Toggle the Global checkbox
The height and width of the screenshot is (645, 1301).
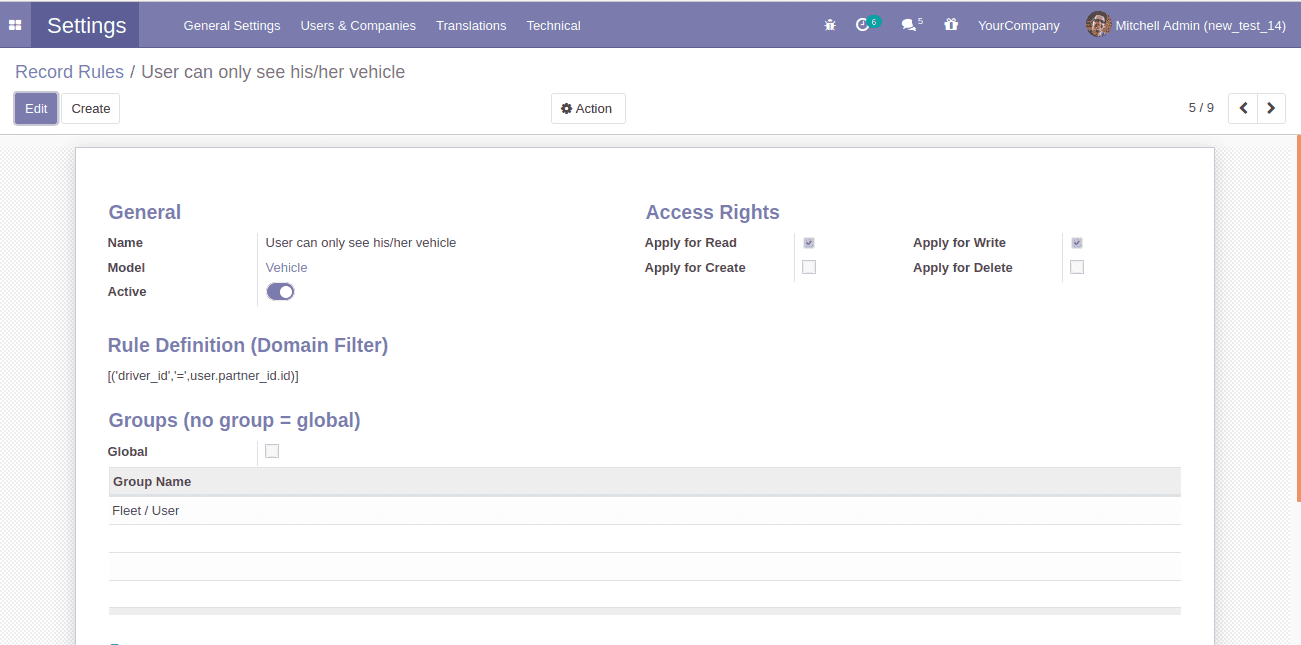coord(272,451)
